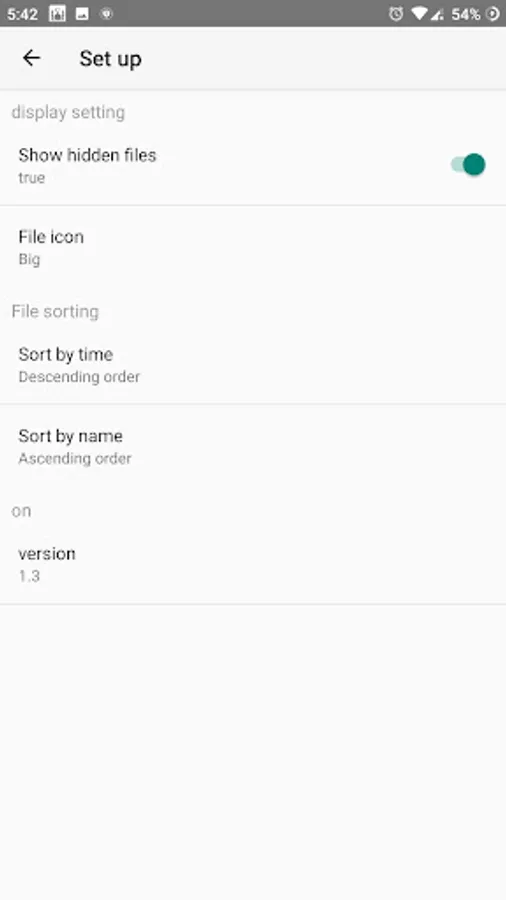
Task: Tap the 'File sorting' section header
Action: pos(55,311)
